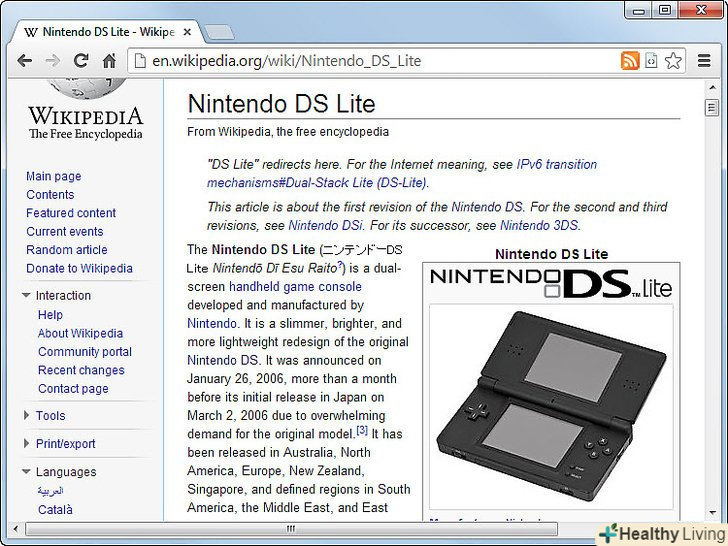The image size is (728, 546).
Task: Click the browser Forward arrow
Action: pos(52,61)
